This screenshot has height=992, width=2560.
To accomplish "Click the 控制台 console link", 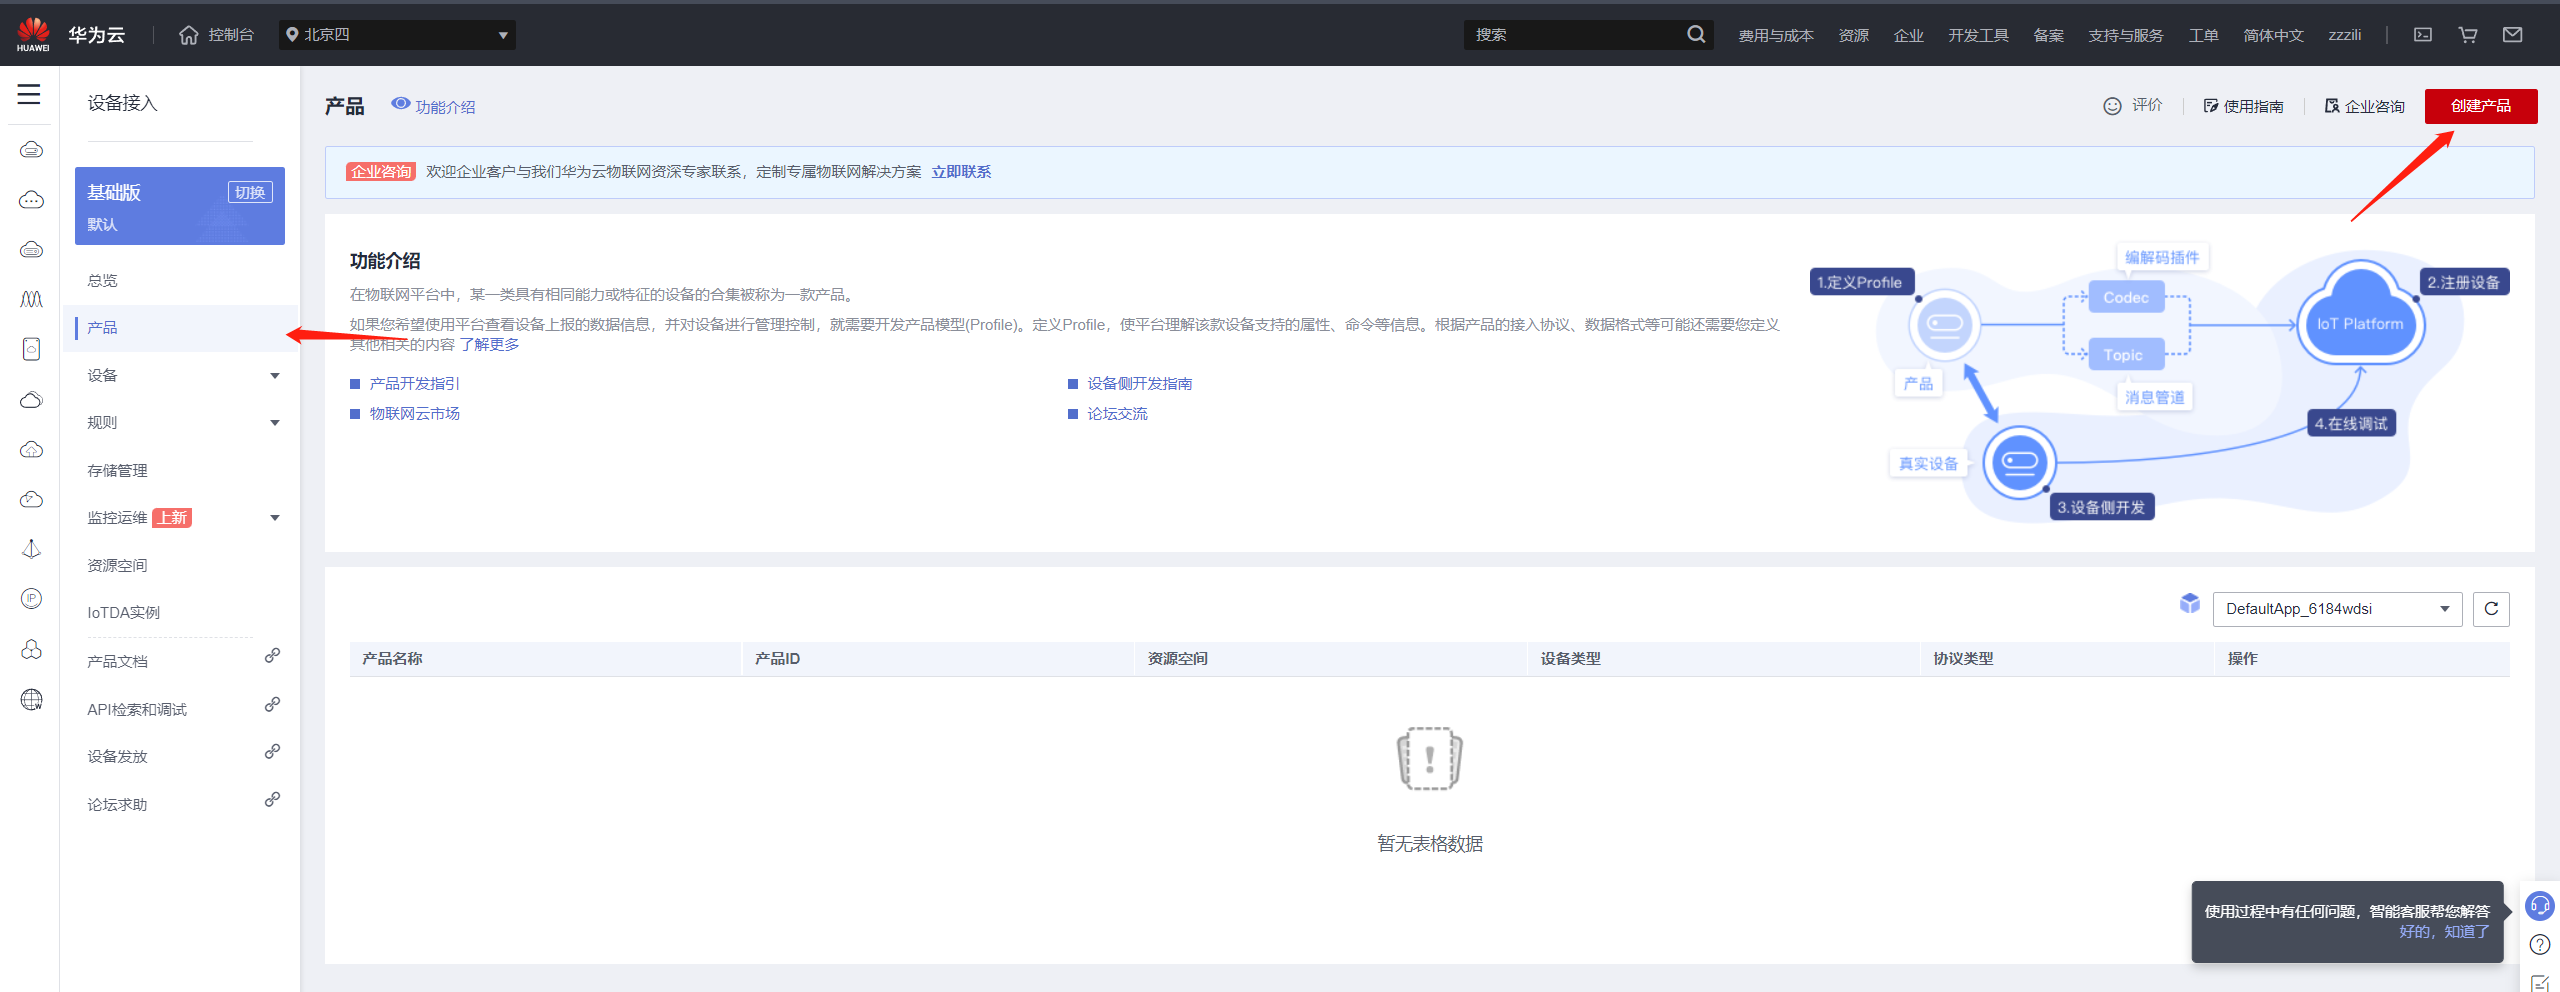I will pyautogui.click(x=231, y=35).
